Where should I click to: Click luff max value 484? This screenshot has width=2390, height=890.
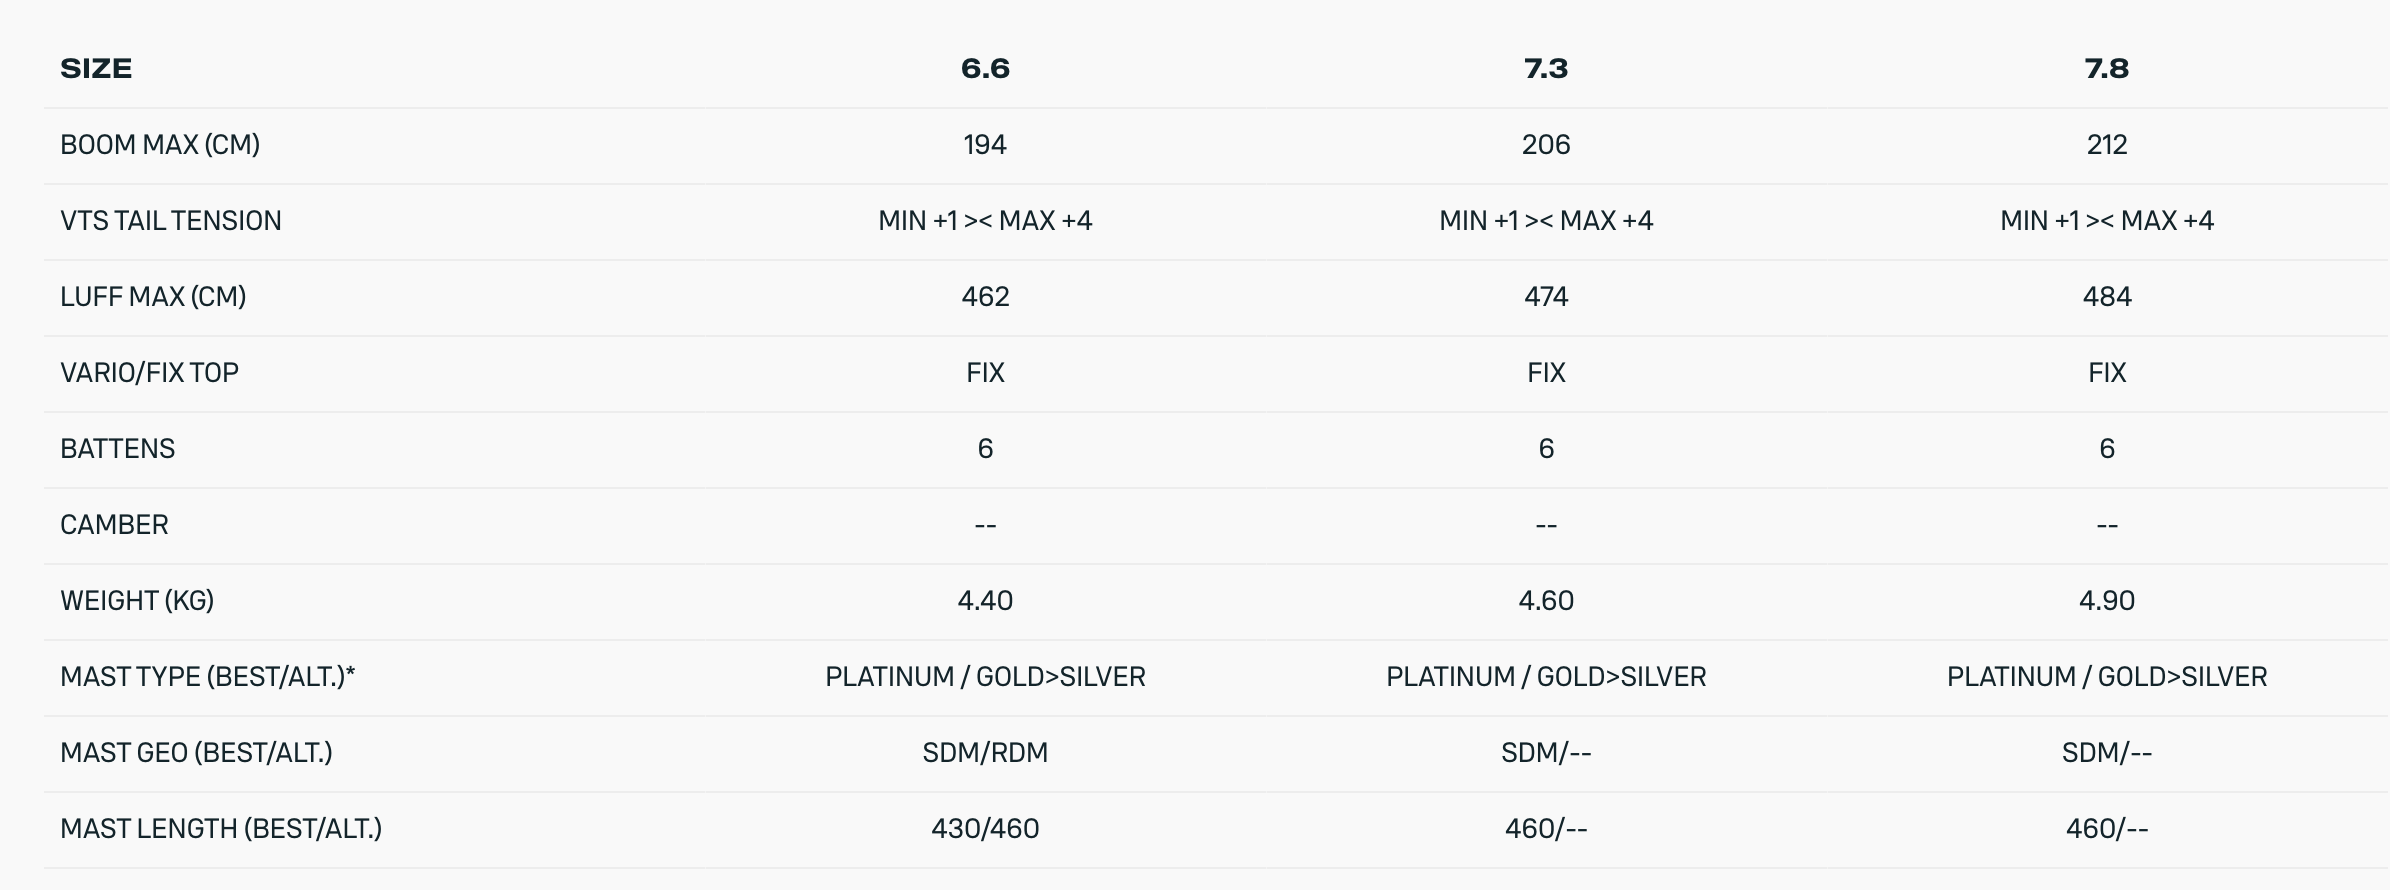(2107, 297)
